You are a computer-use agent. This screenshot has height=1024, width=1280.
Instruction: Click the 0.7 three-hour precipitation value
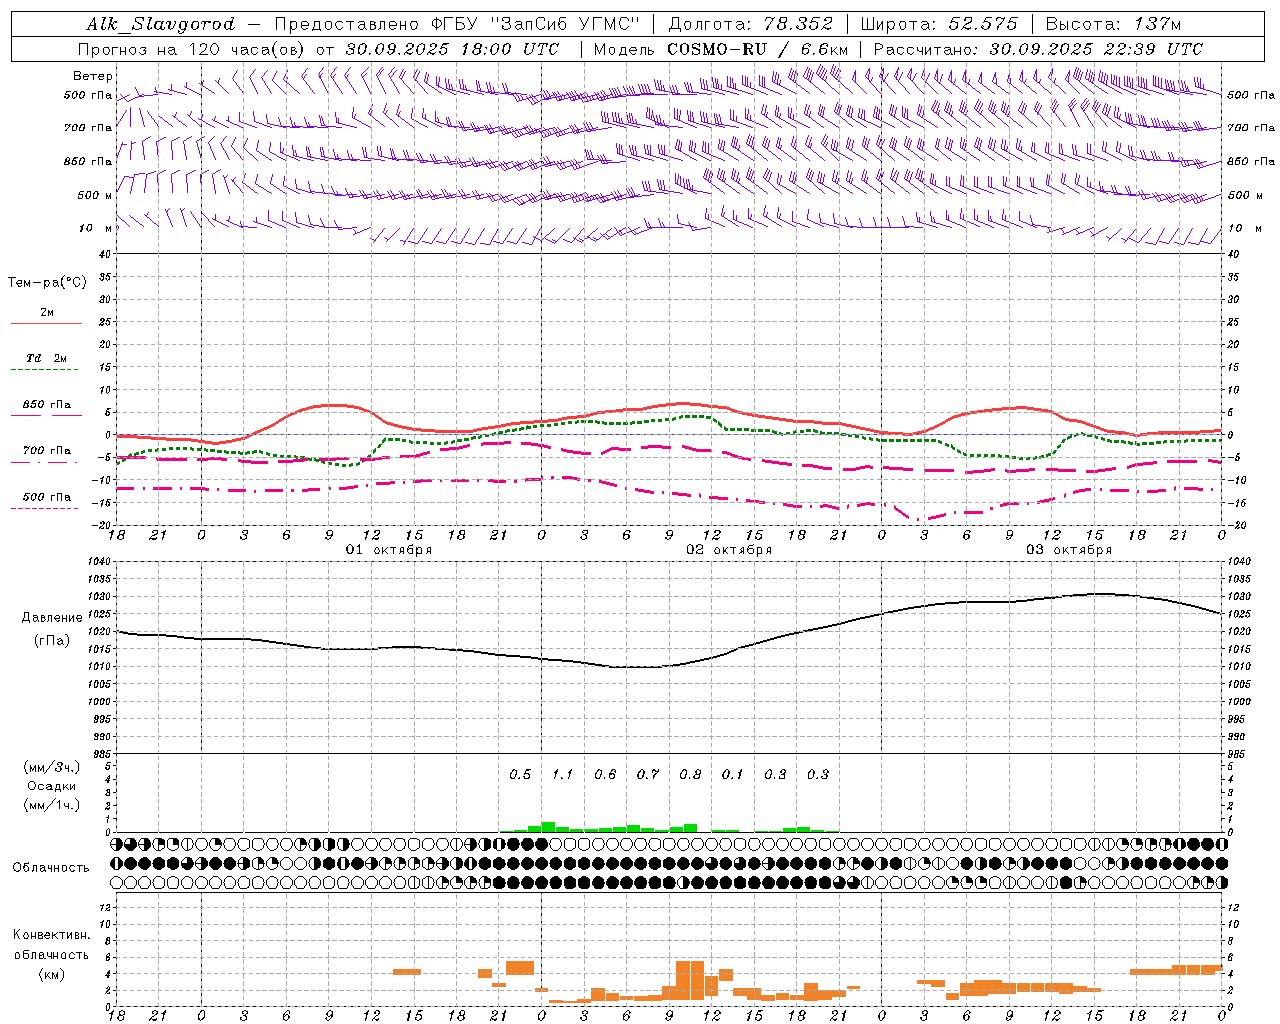[648, 774]
